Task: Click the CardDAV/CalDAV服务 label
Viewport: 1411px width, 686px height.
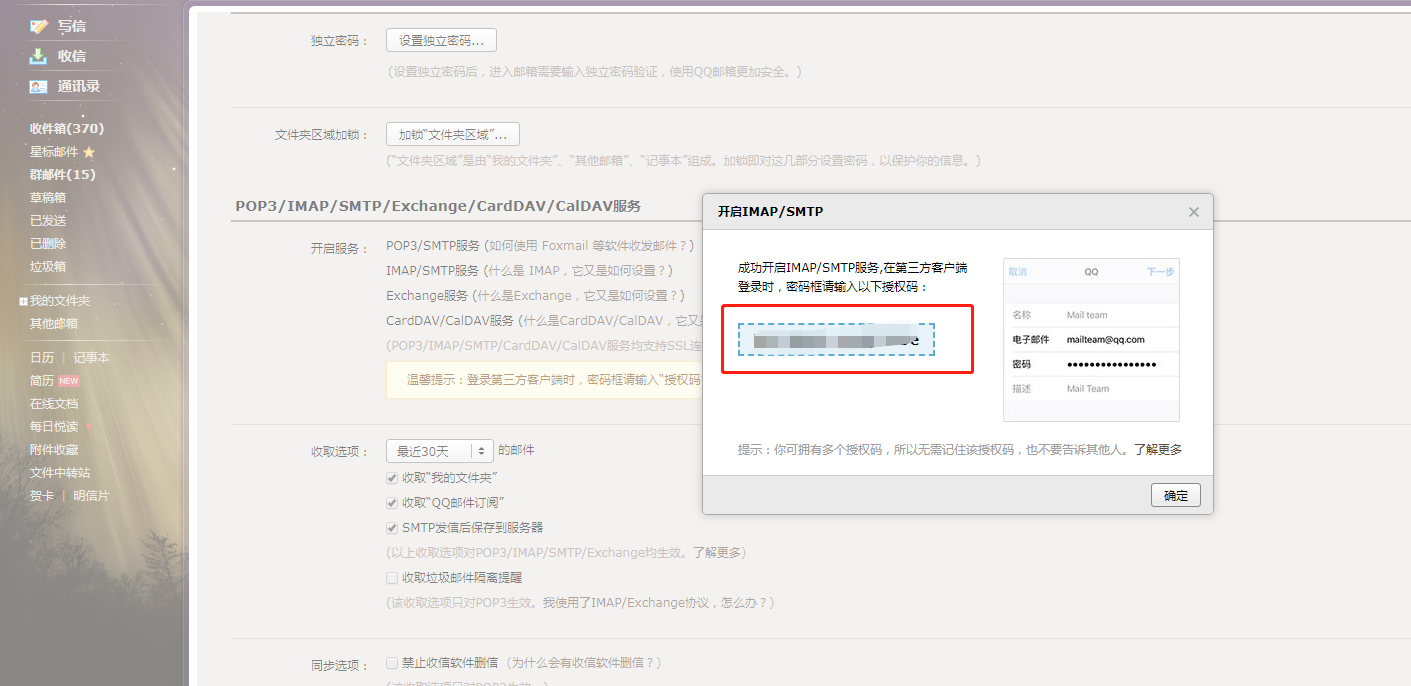Action: pyautogui.click(x=450, y=321)
